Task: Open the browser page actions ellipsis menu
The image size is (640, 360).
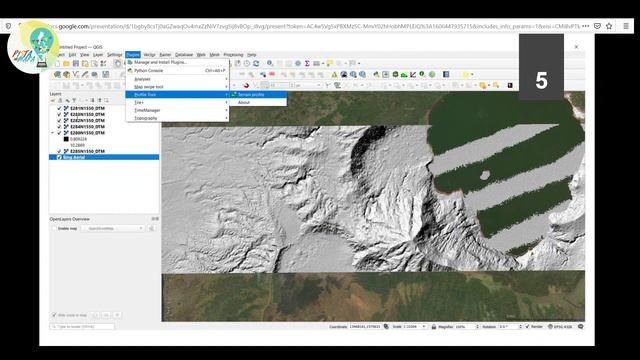Action: [586, 26]
